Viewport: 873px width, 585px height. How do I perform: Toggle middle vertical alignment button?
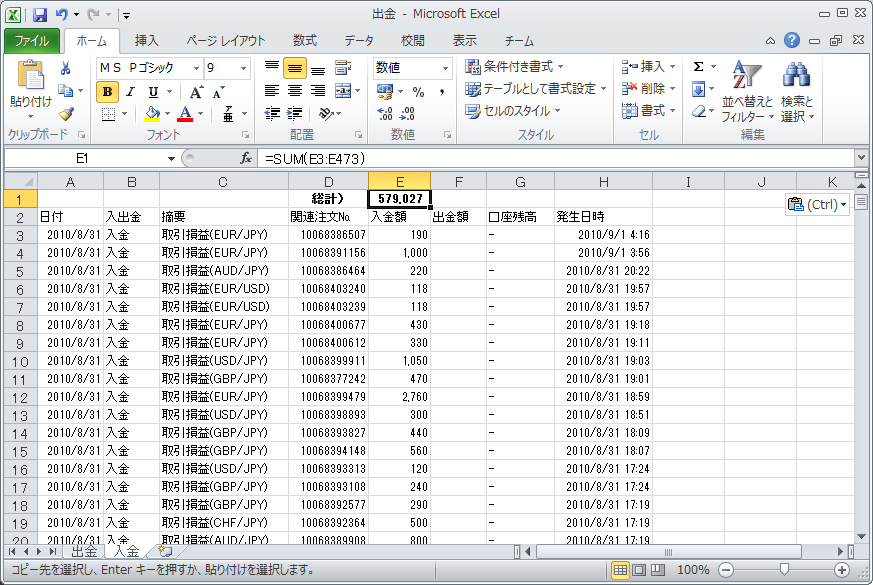294,68
